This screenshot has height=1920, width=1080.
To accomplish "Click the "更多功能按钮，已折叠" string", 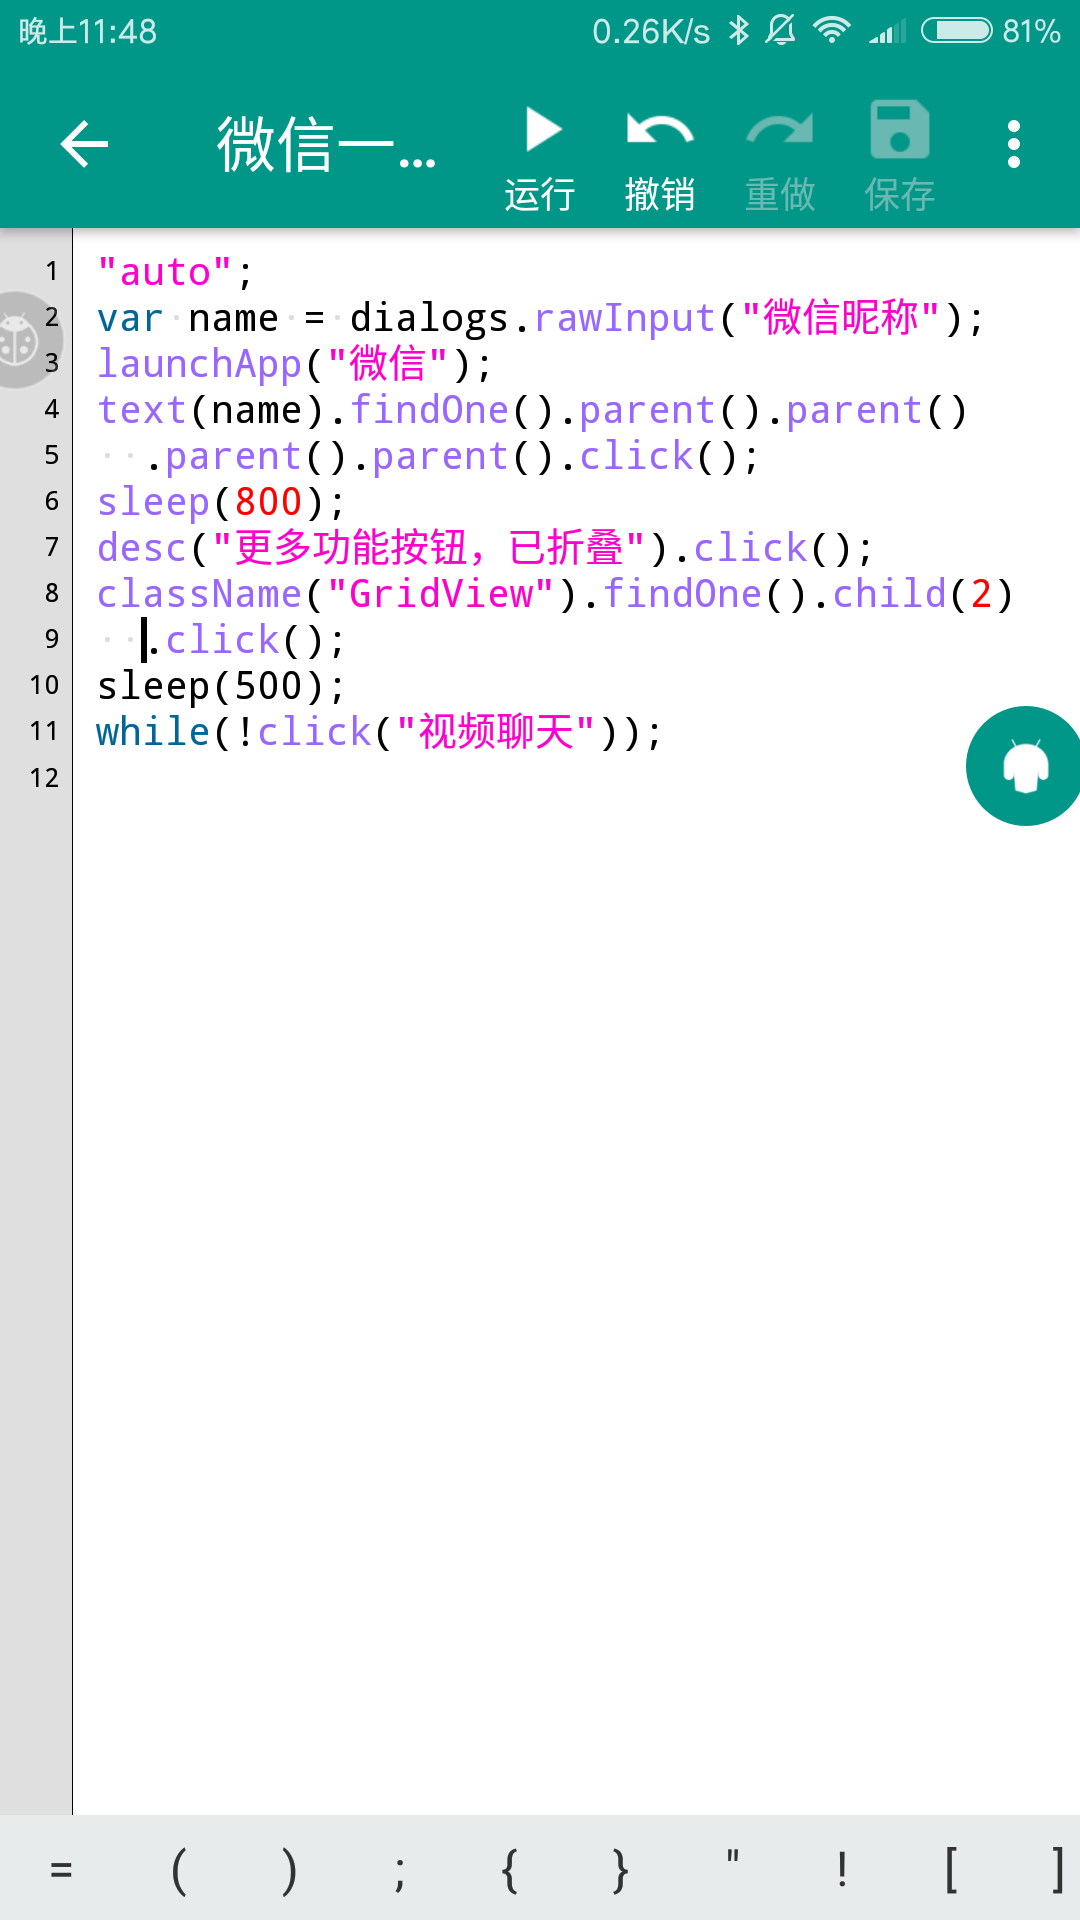I will click(x=430, y=548).
